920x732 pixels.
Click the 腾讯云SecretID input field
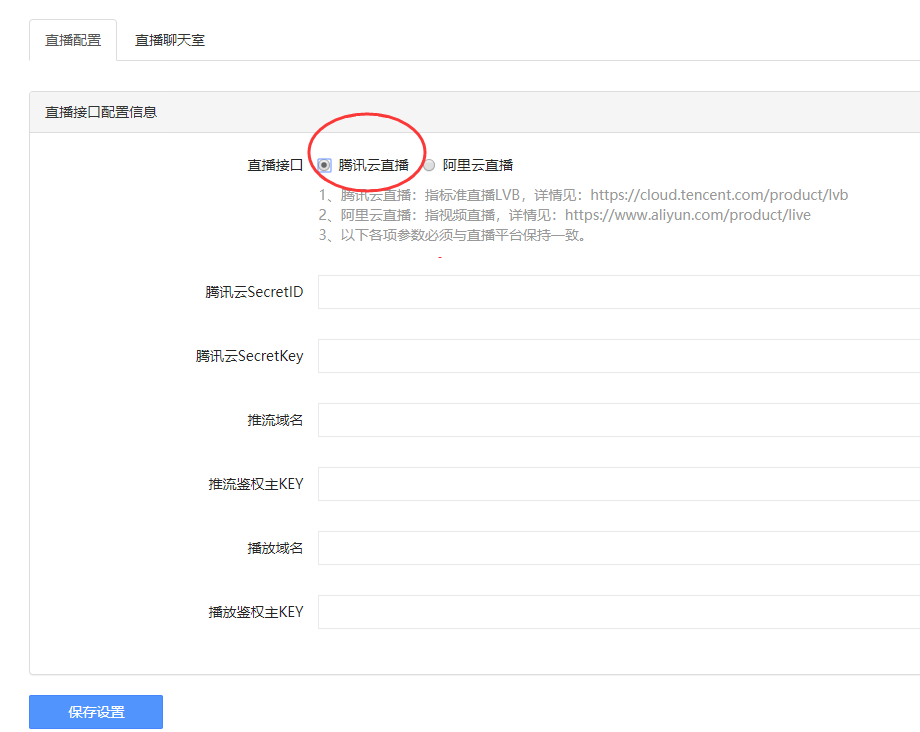pos(619,292)
